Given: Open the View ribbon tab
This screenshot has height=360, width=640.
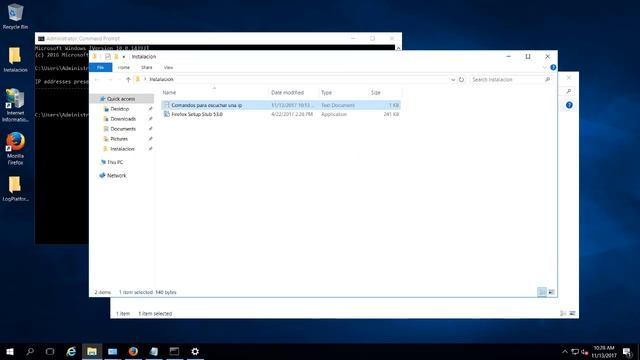Looking at the screenshot, I should click(x=168, y=67).
